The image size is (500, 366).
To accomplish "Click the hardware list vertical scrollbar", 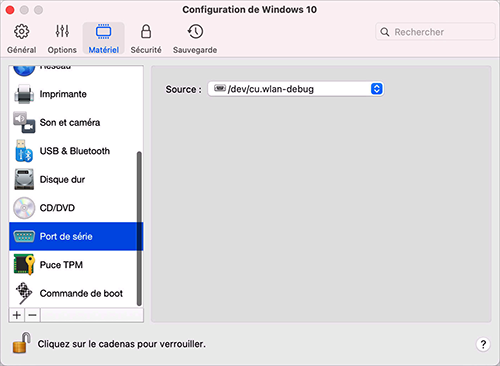I will pyautogui.click(x=139, y=229).
